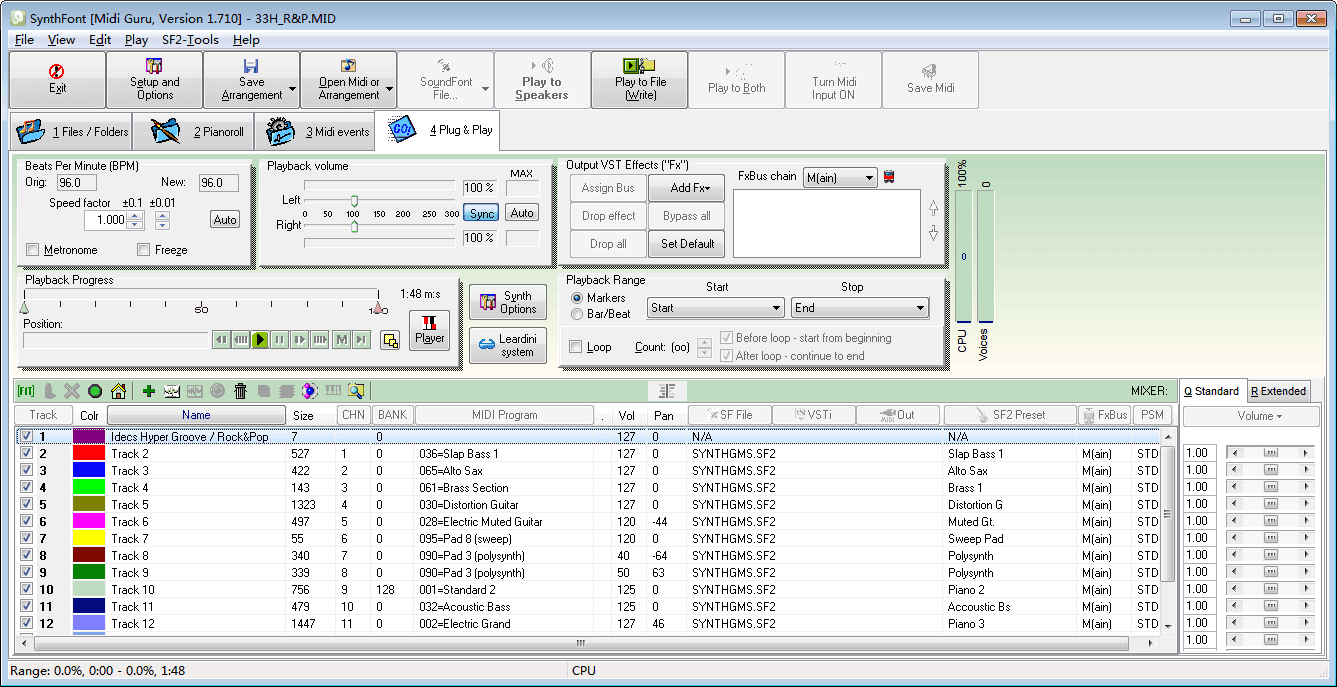Expand the playback range Start dropdown
This screenshot has height=687, width=1337.
(715, 308)
